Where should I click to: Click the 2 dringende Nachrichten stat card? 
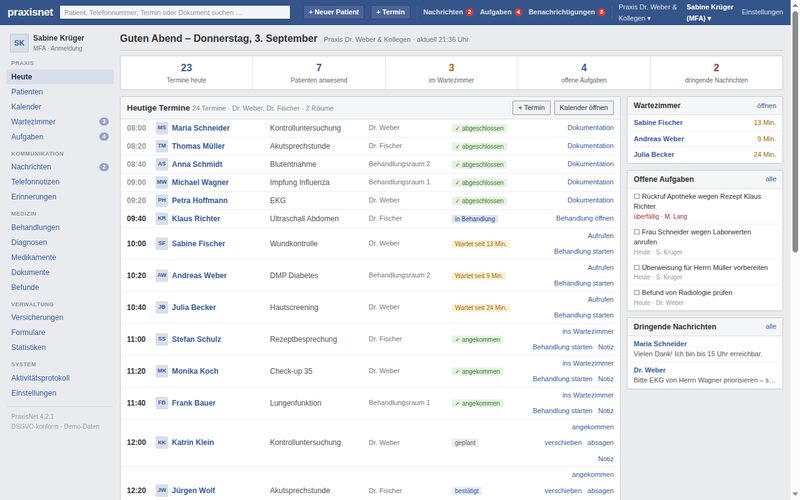[x=716, y=72]
